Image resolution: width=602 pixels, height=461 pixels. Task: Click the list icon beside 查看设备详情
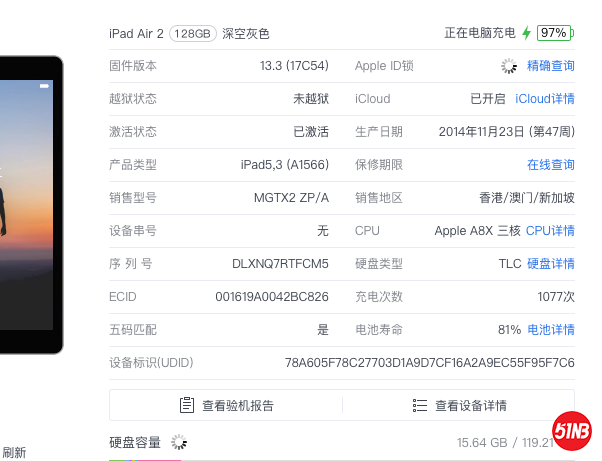[420, 405]
